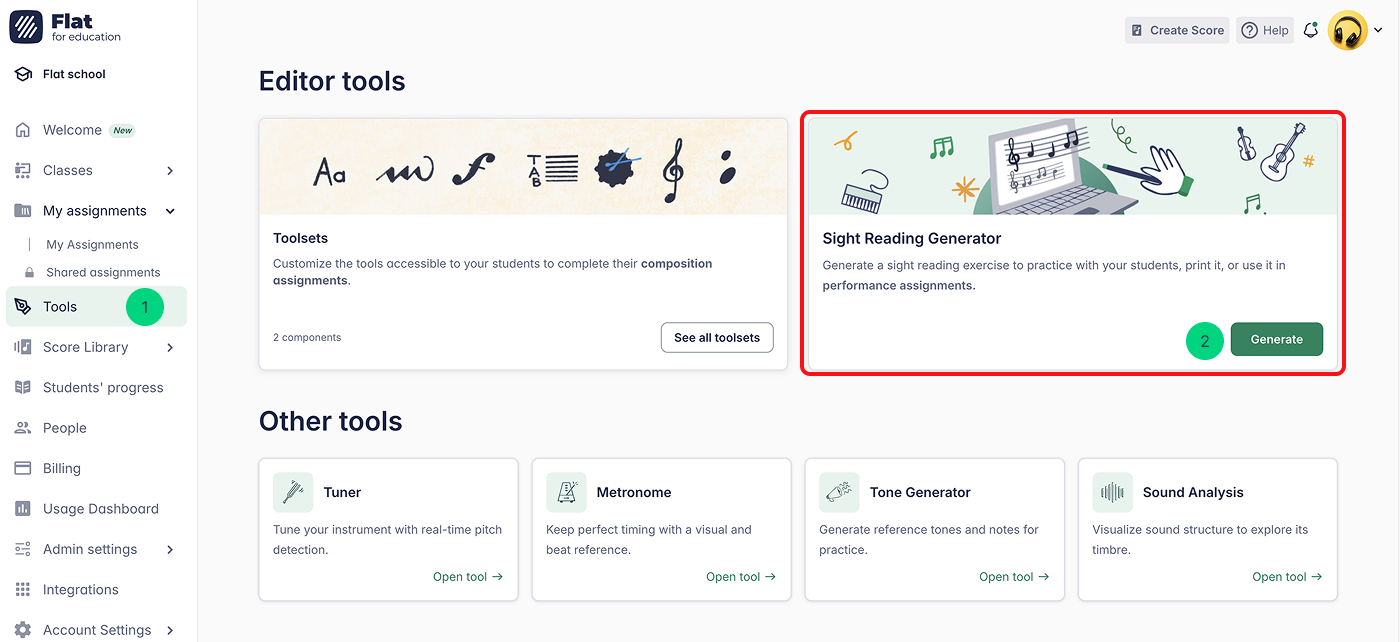Go to Shared assignments

(103, 272)
